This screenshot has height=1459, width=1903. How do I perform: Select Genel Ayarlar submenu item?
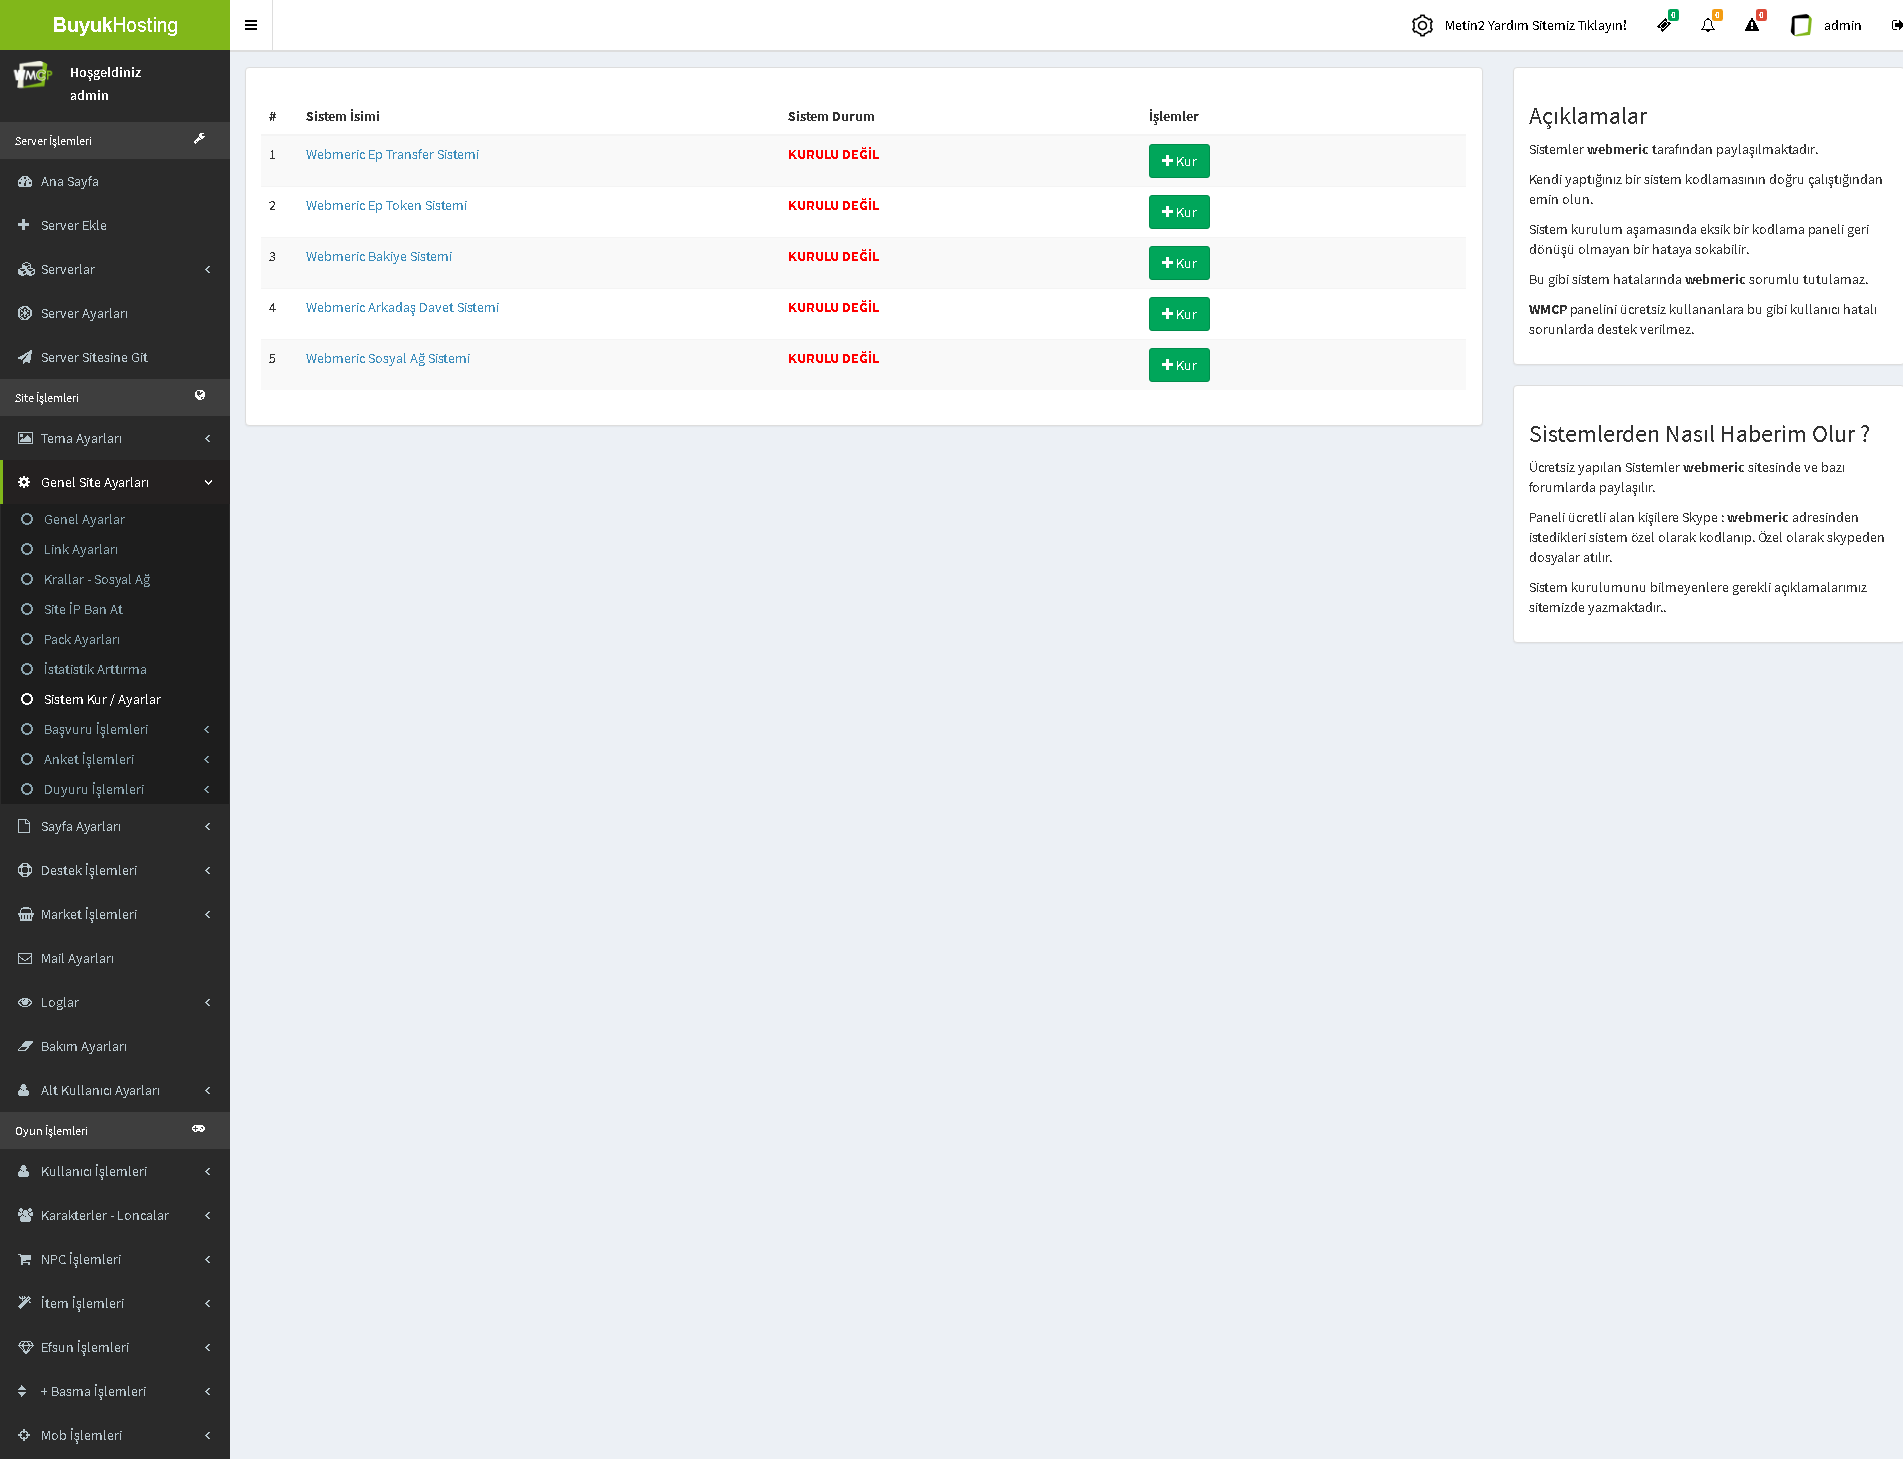[x=84, y=519]
